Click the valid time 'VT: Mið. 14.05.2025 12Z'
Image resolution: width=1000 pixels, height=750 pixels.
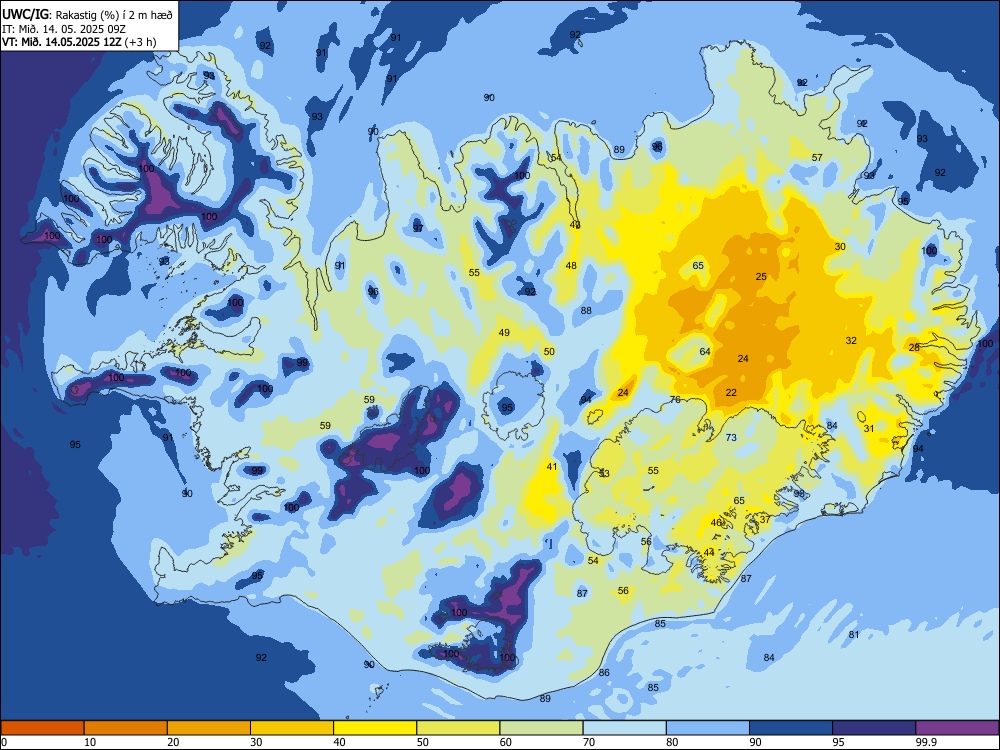(x=61, y=42)
